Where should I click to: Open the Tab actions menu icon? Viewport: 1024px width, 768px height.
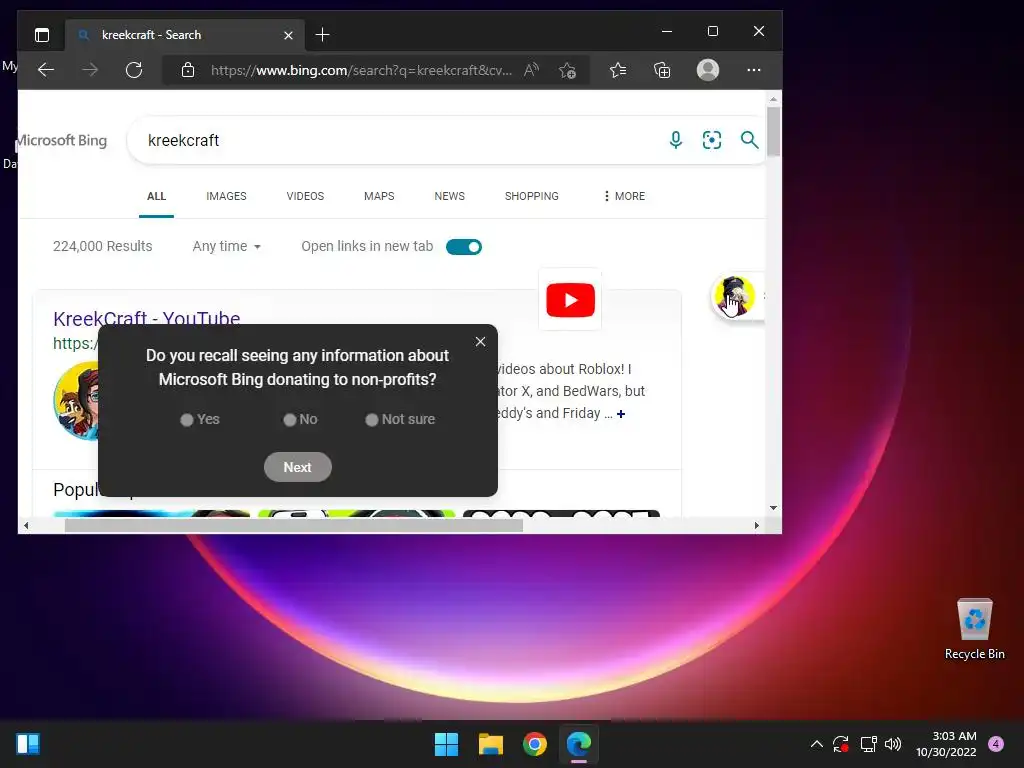42,35
